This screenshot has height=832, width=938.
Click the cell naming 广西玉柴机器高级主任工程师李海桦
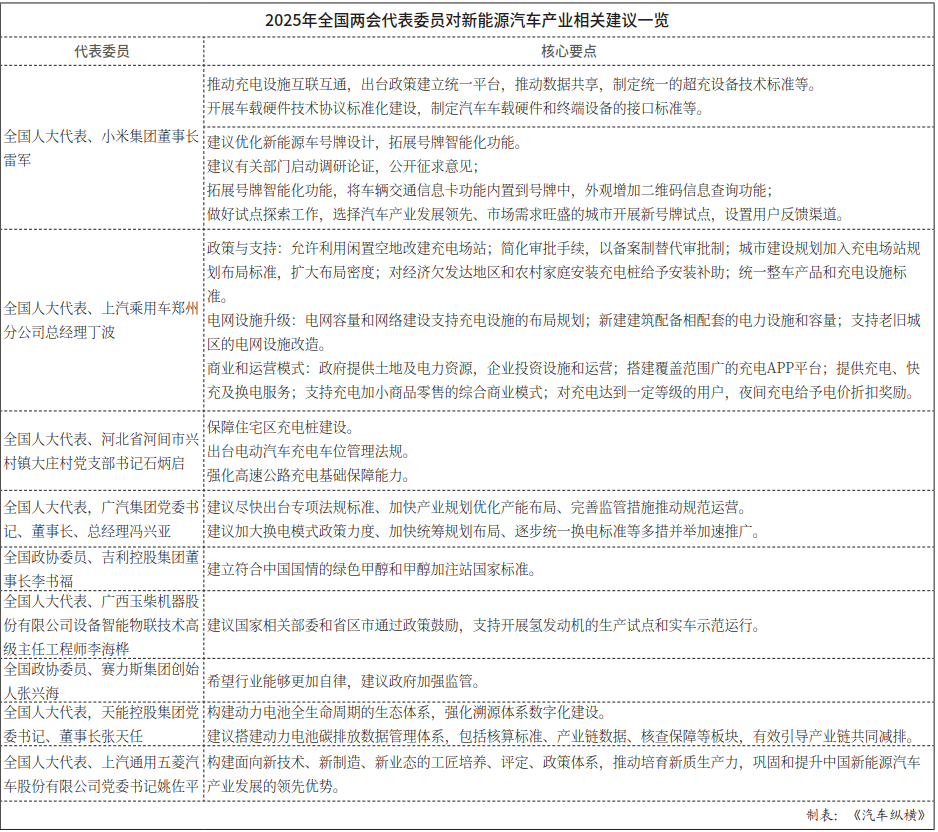[101, 625]
